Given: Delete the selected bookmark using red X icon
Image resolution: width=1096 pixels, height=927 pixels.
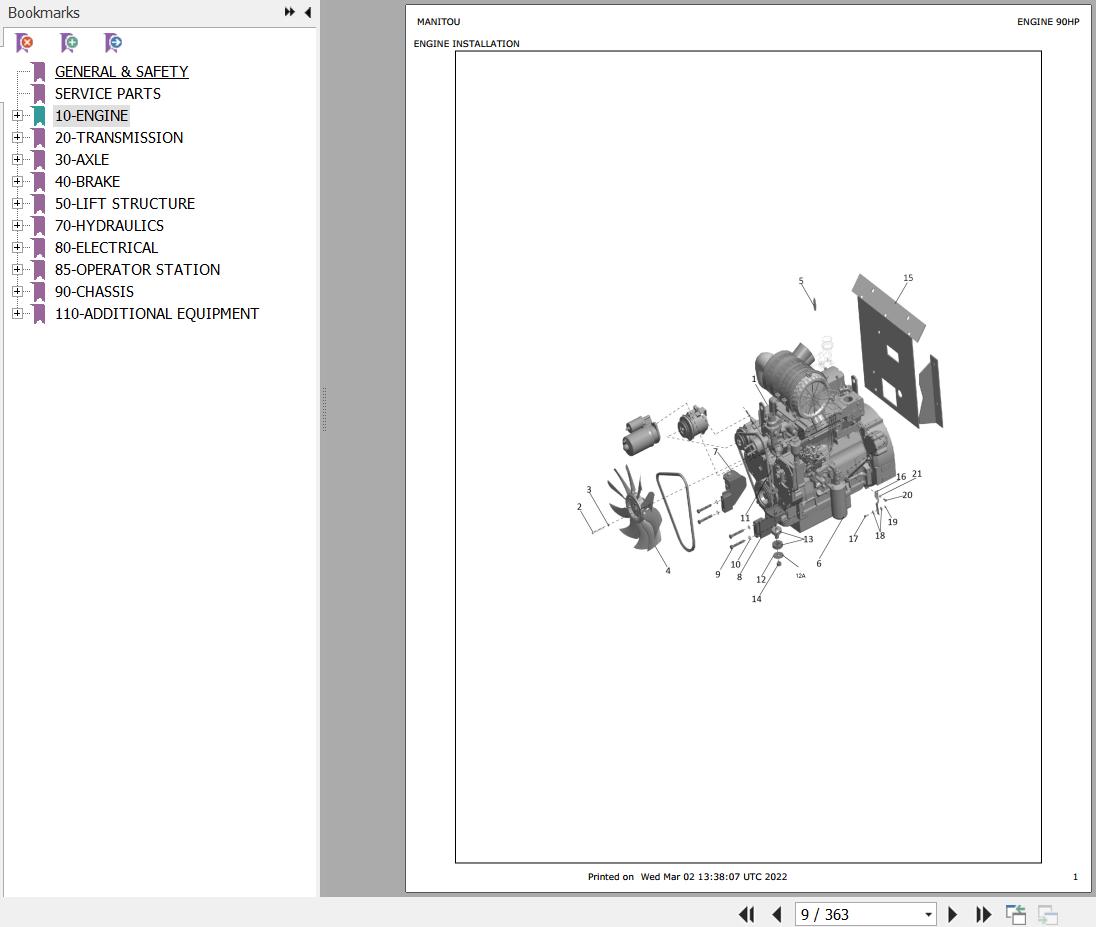Looking at the screenshot, I should [24, 43].
